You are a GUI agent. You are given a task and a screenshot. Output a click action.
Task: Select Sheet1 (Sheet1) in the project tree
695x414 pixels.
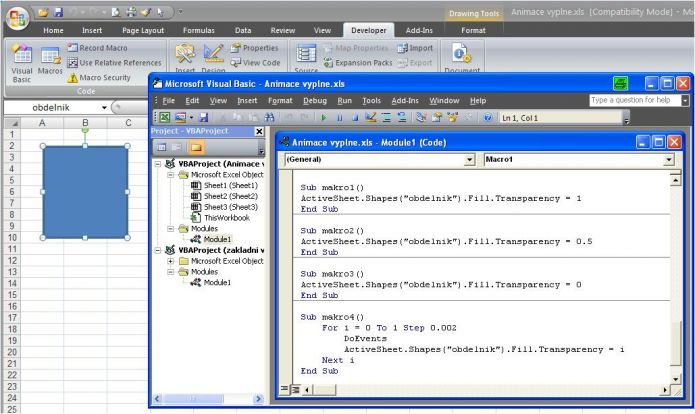[x=230, y=185]
